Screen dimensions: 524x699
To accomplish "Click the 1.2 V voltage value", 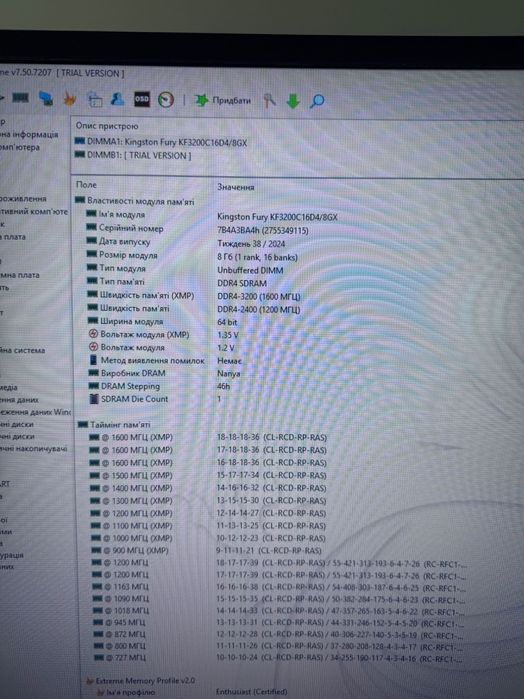I will coord(226,348).
